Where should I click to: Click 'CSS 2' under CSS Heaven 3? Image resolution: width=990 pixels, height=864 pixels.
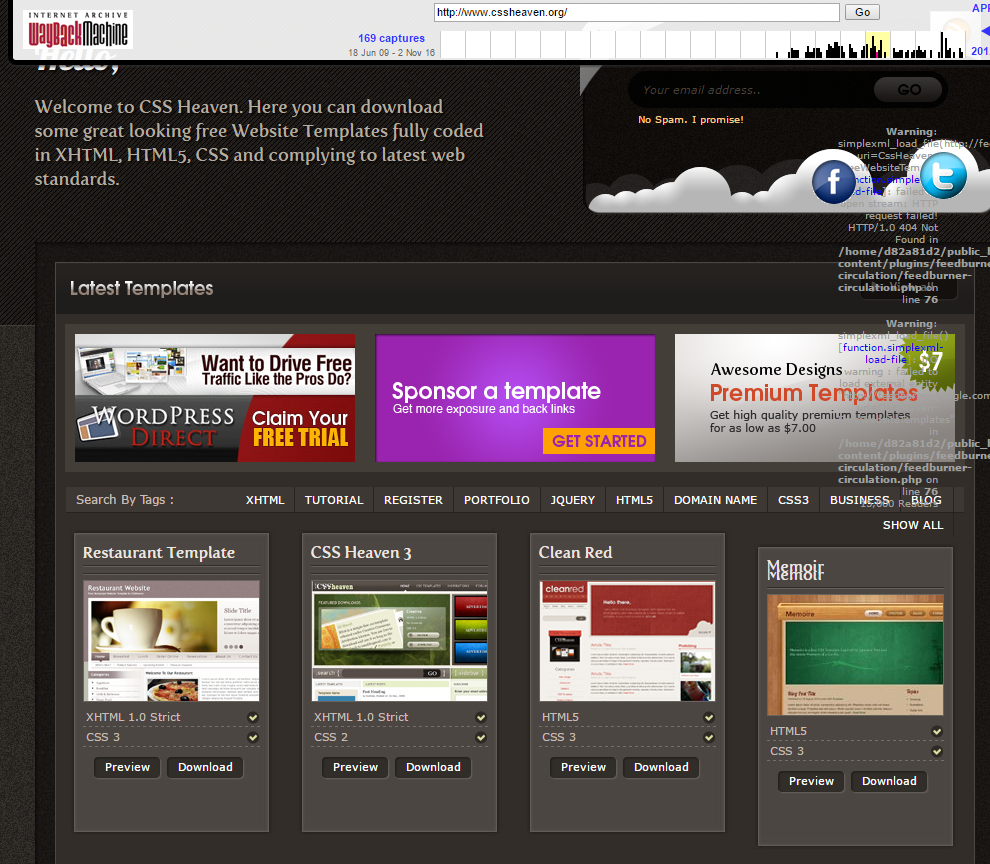[x=331, y=738]
